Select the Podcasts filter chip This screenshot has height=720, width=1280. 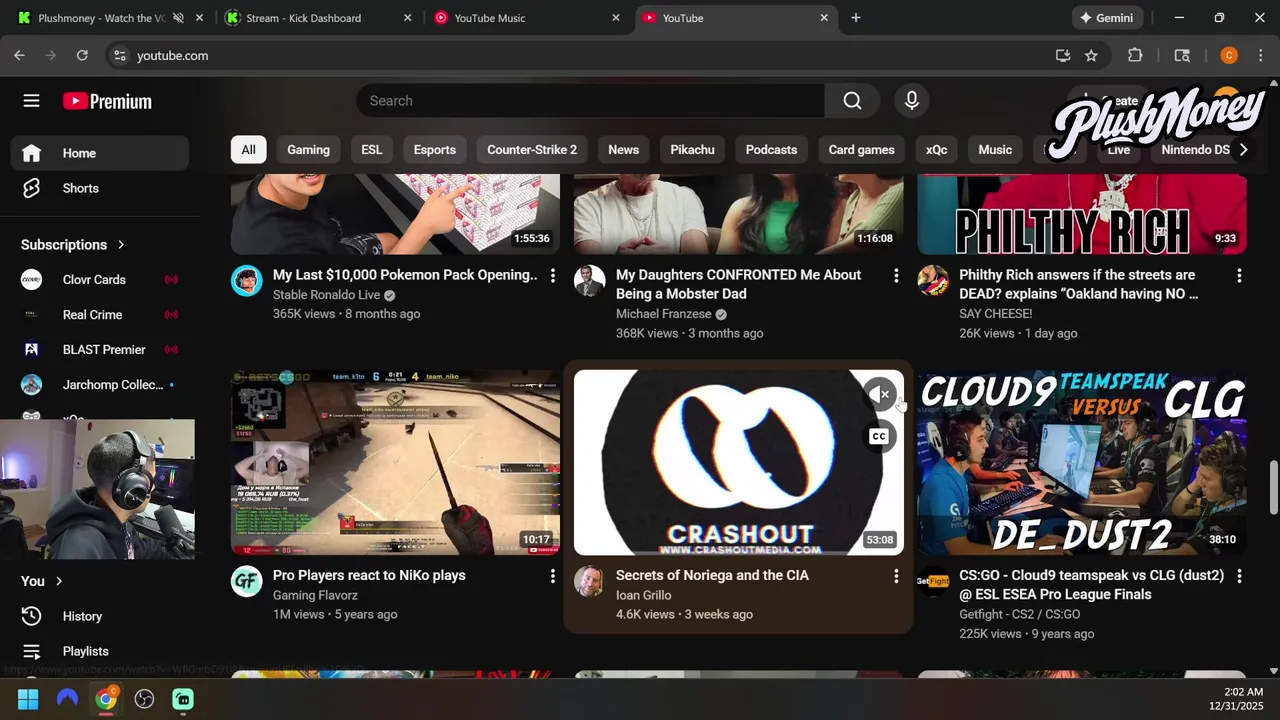coord(771,150)
